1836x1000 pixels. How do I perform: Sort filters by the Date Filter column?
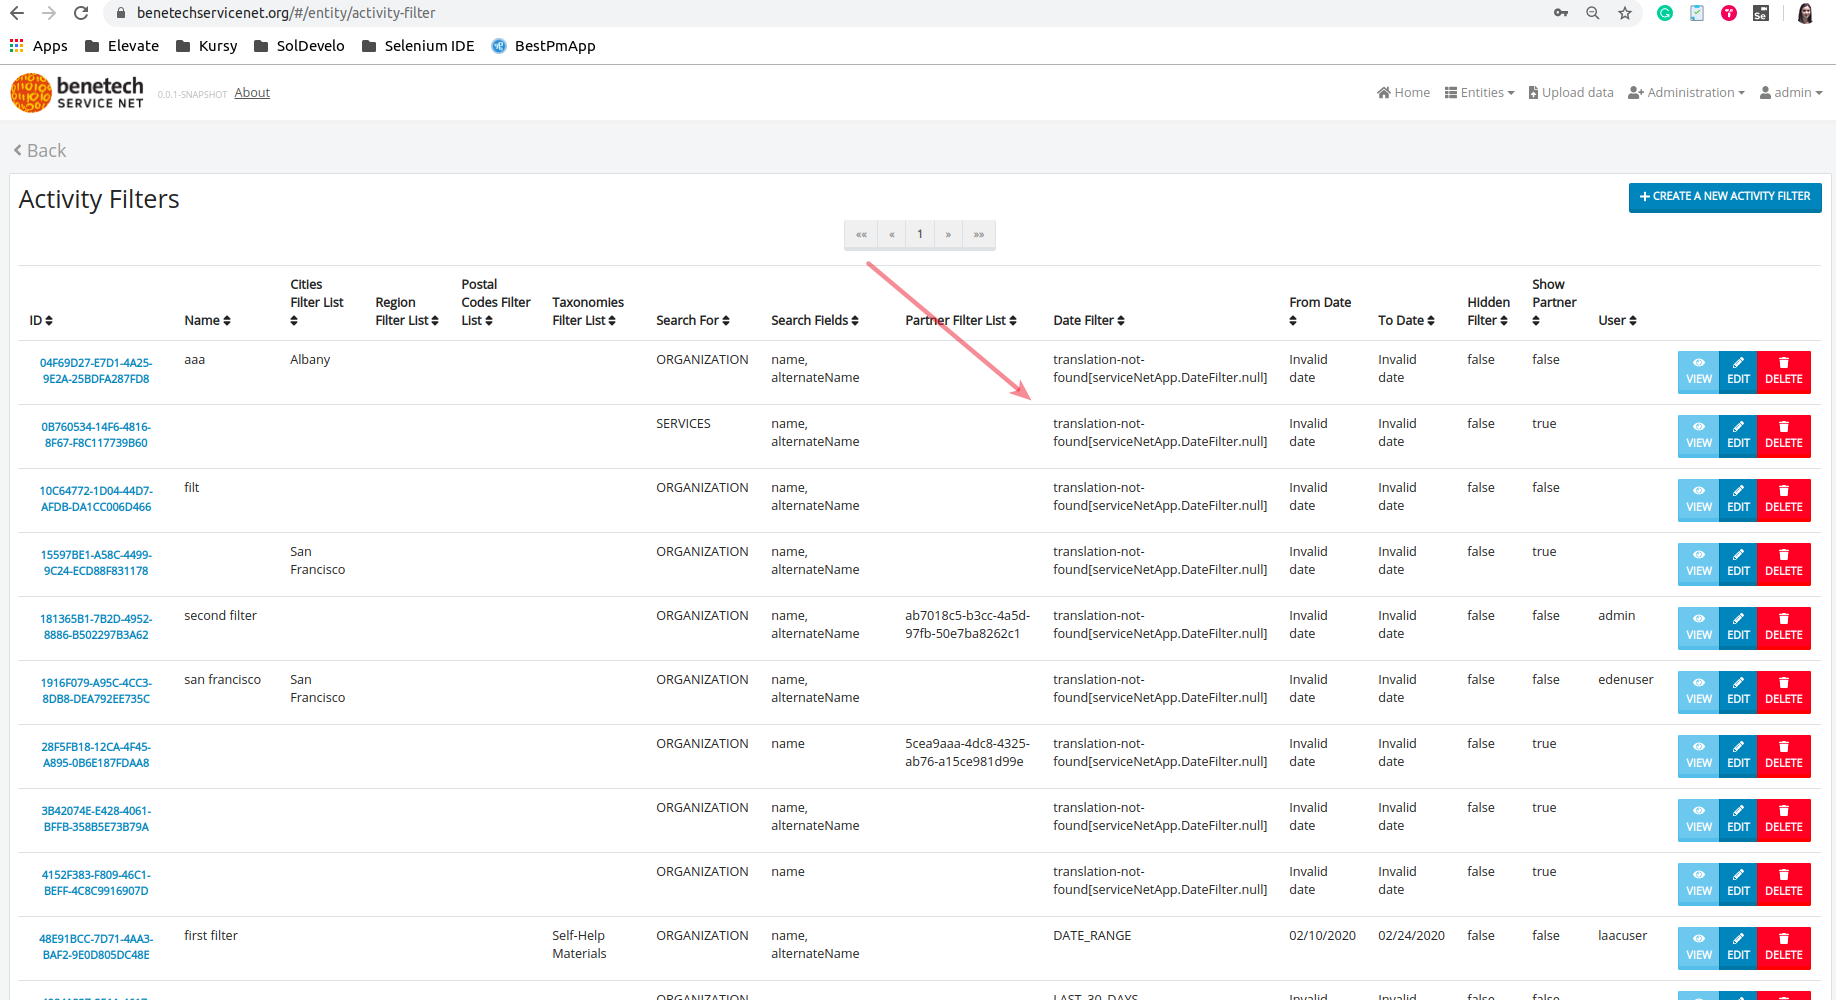click(1088, 320)
